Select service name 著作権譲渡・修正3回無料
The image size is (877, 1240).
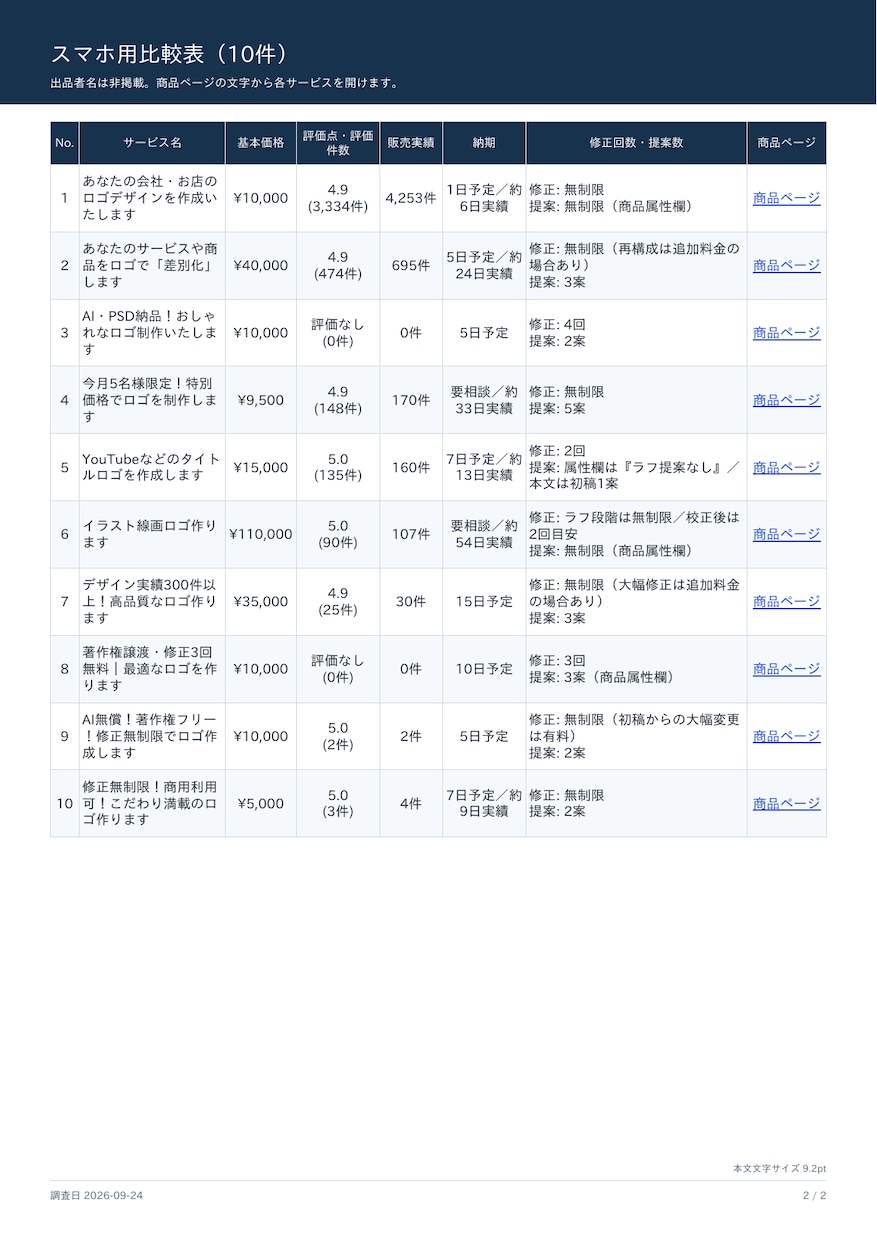150,668
